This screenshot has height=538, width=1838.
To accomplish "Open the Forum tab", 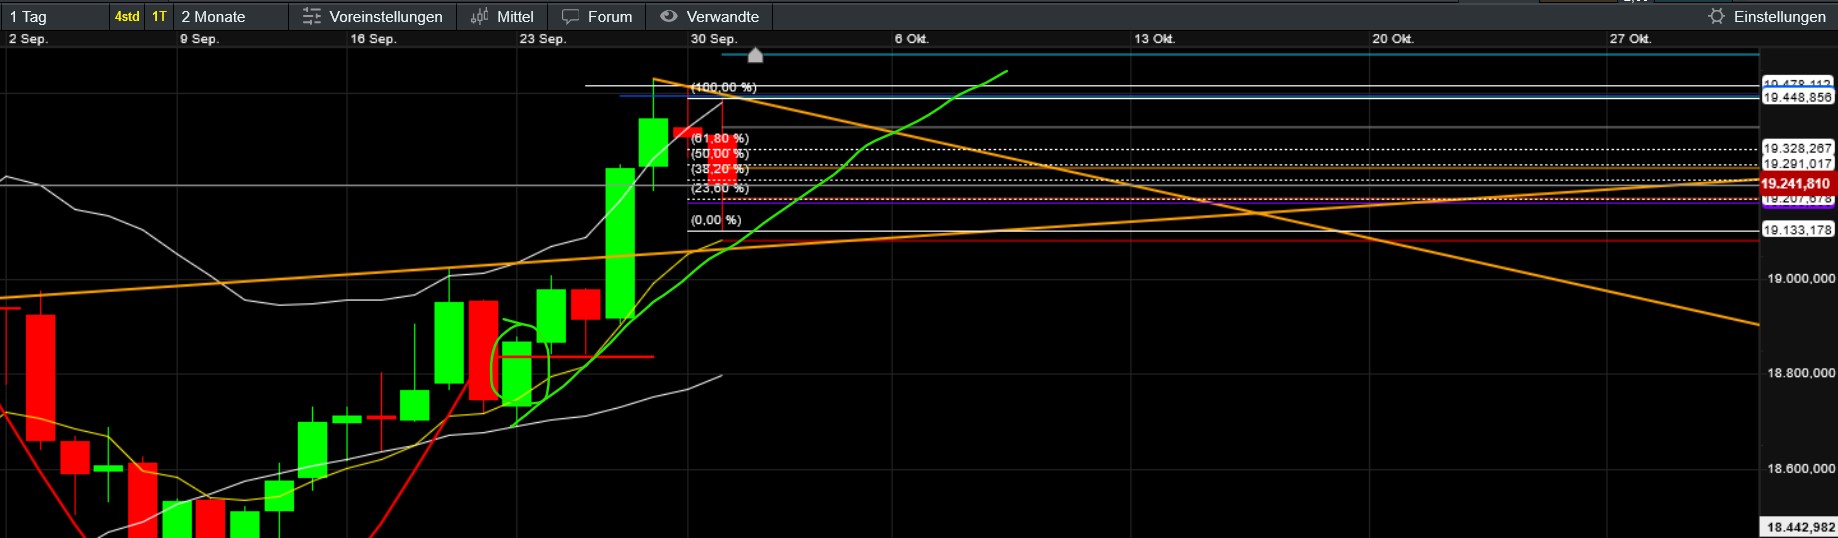I will (597, 16).
